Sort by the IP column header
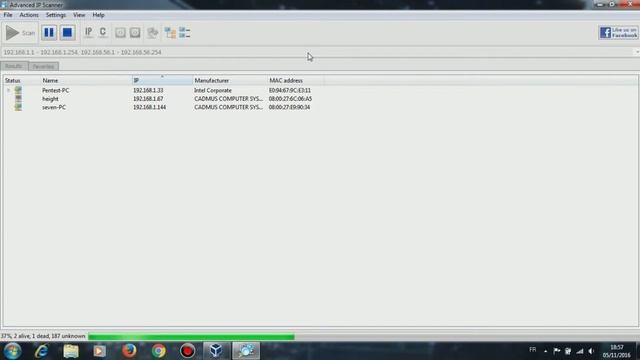This screenshot has width=640, height=360. coord(162,80)
